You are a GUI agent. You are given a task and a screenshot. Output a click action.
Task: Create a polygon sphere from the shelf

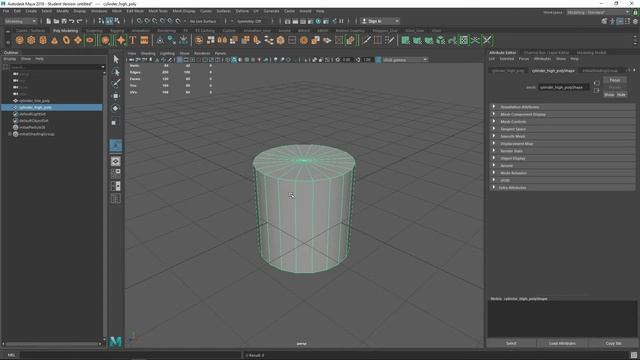point(20,40)
